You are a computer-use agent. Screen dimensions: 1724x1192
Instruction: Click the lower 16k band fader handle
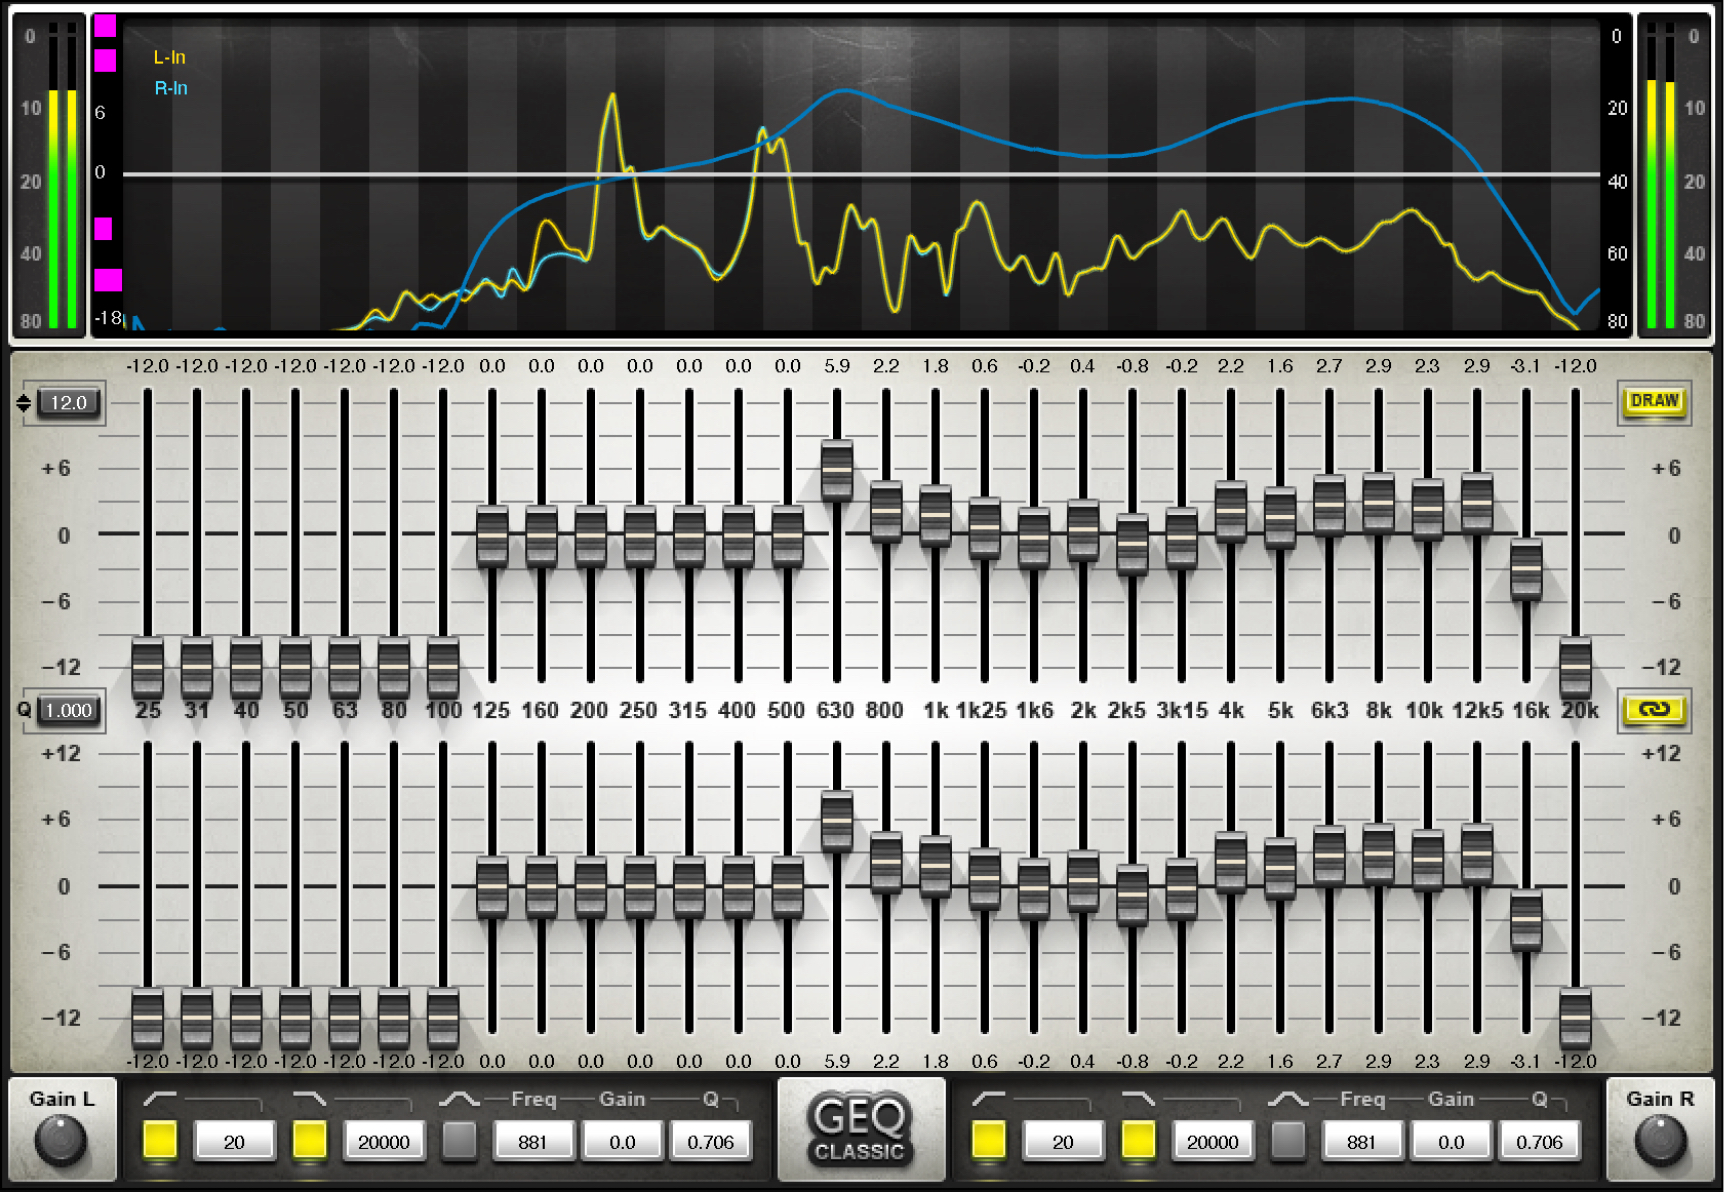tap(1526, 920)
